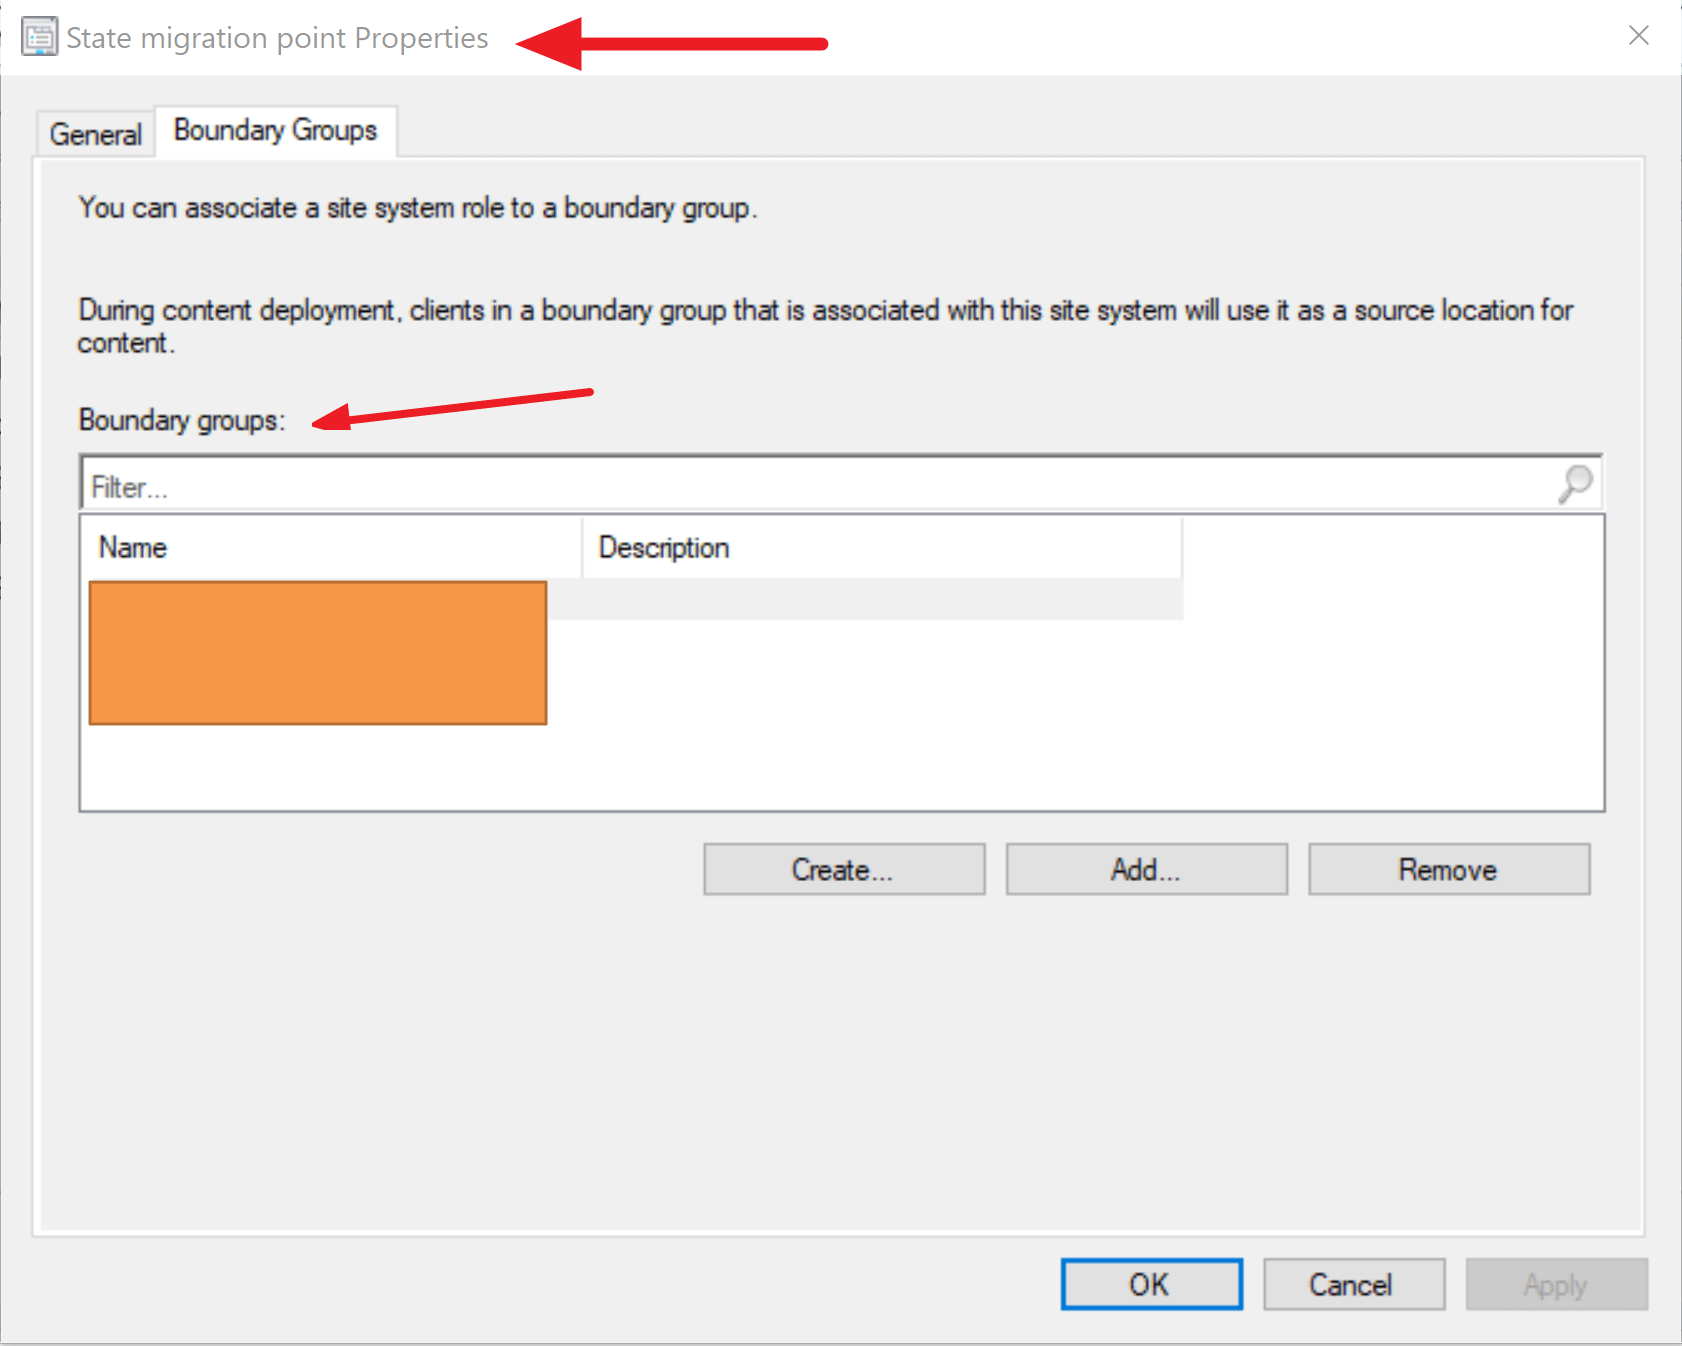Hit the Remove button

(x=1448, y=869)
